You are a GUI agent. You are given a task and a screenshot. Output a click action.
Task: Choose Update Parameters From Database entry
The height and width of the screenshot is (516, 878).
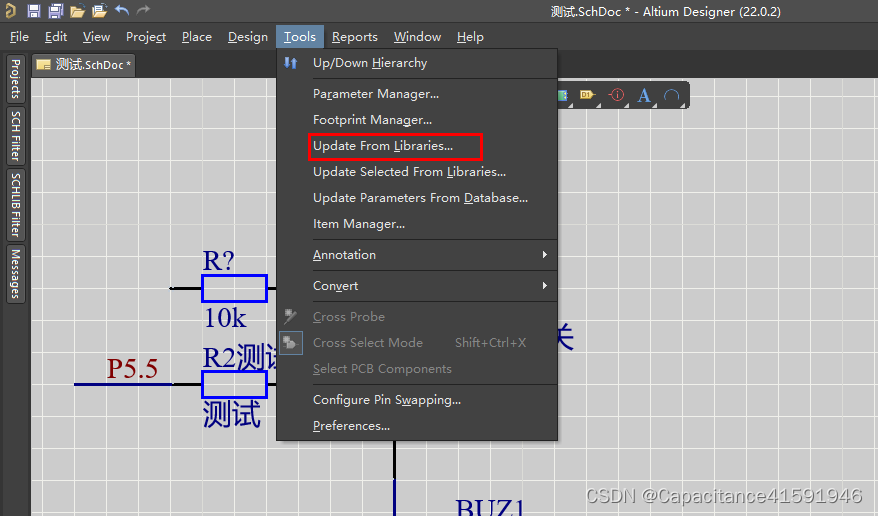pyautogui.click(x=417, y=198)
